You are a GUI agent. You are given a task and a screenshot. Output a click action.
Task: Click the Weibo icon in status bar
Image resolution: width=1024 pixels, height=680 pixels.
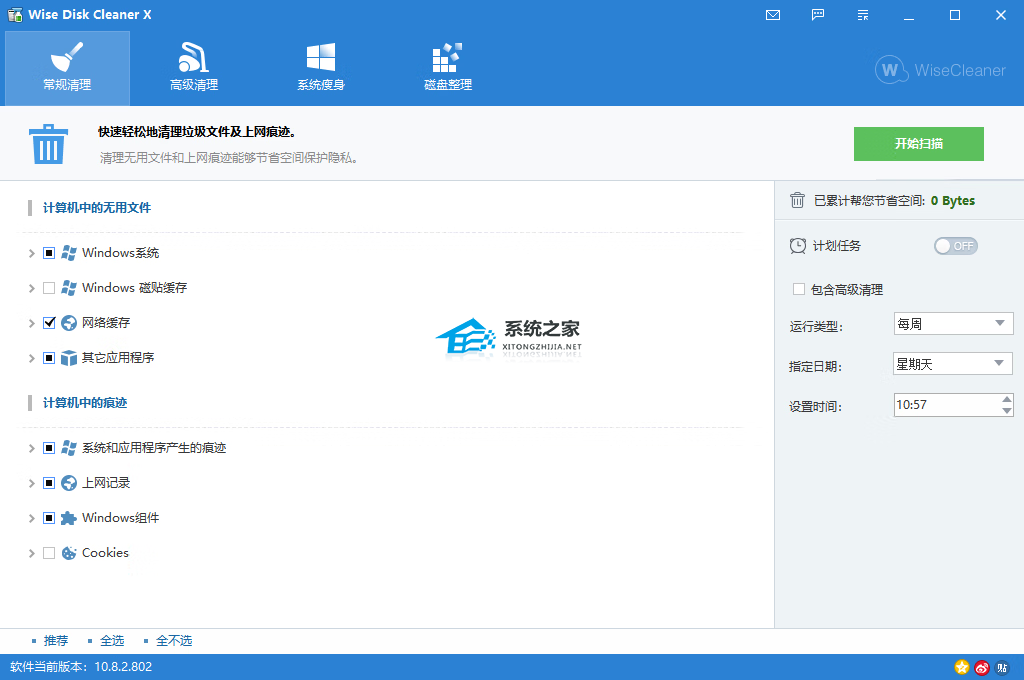[982, 667]
